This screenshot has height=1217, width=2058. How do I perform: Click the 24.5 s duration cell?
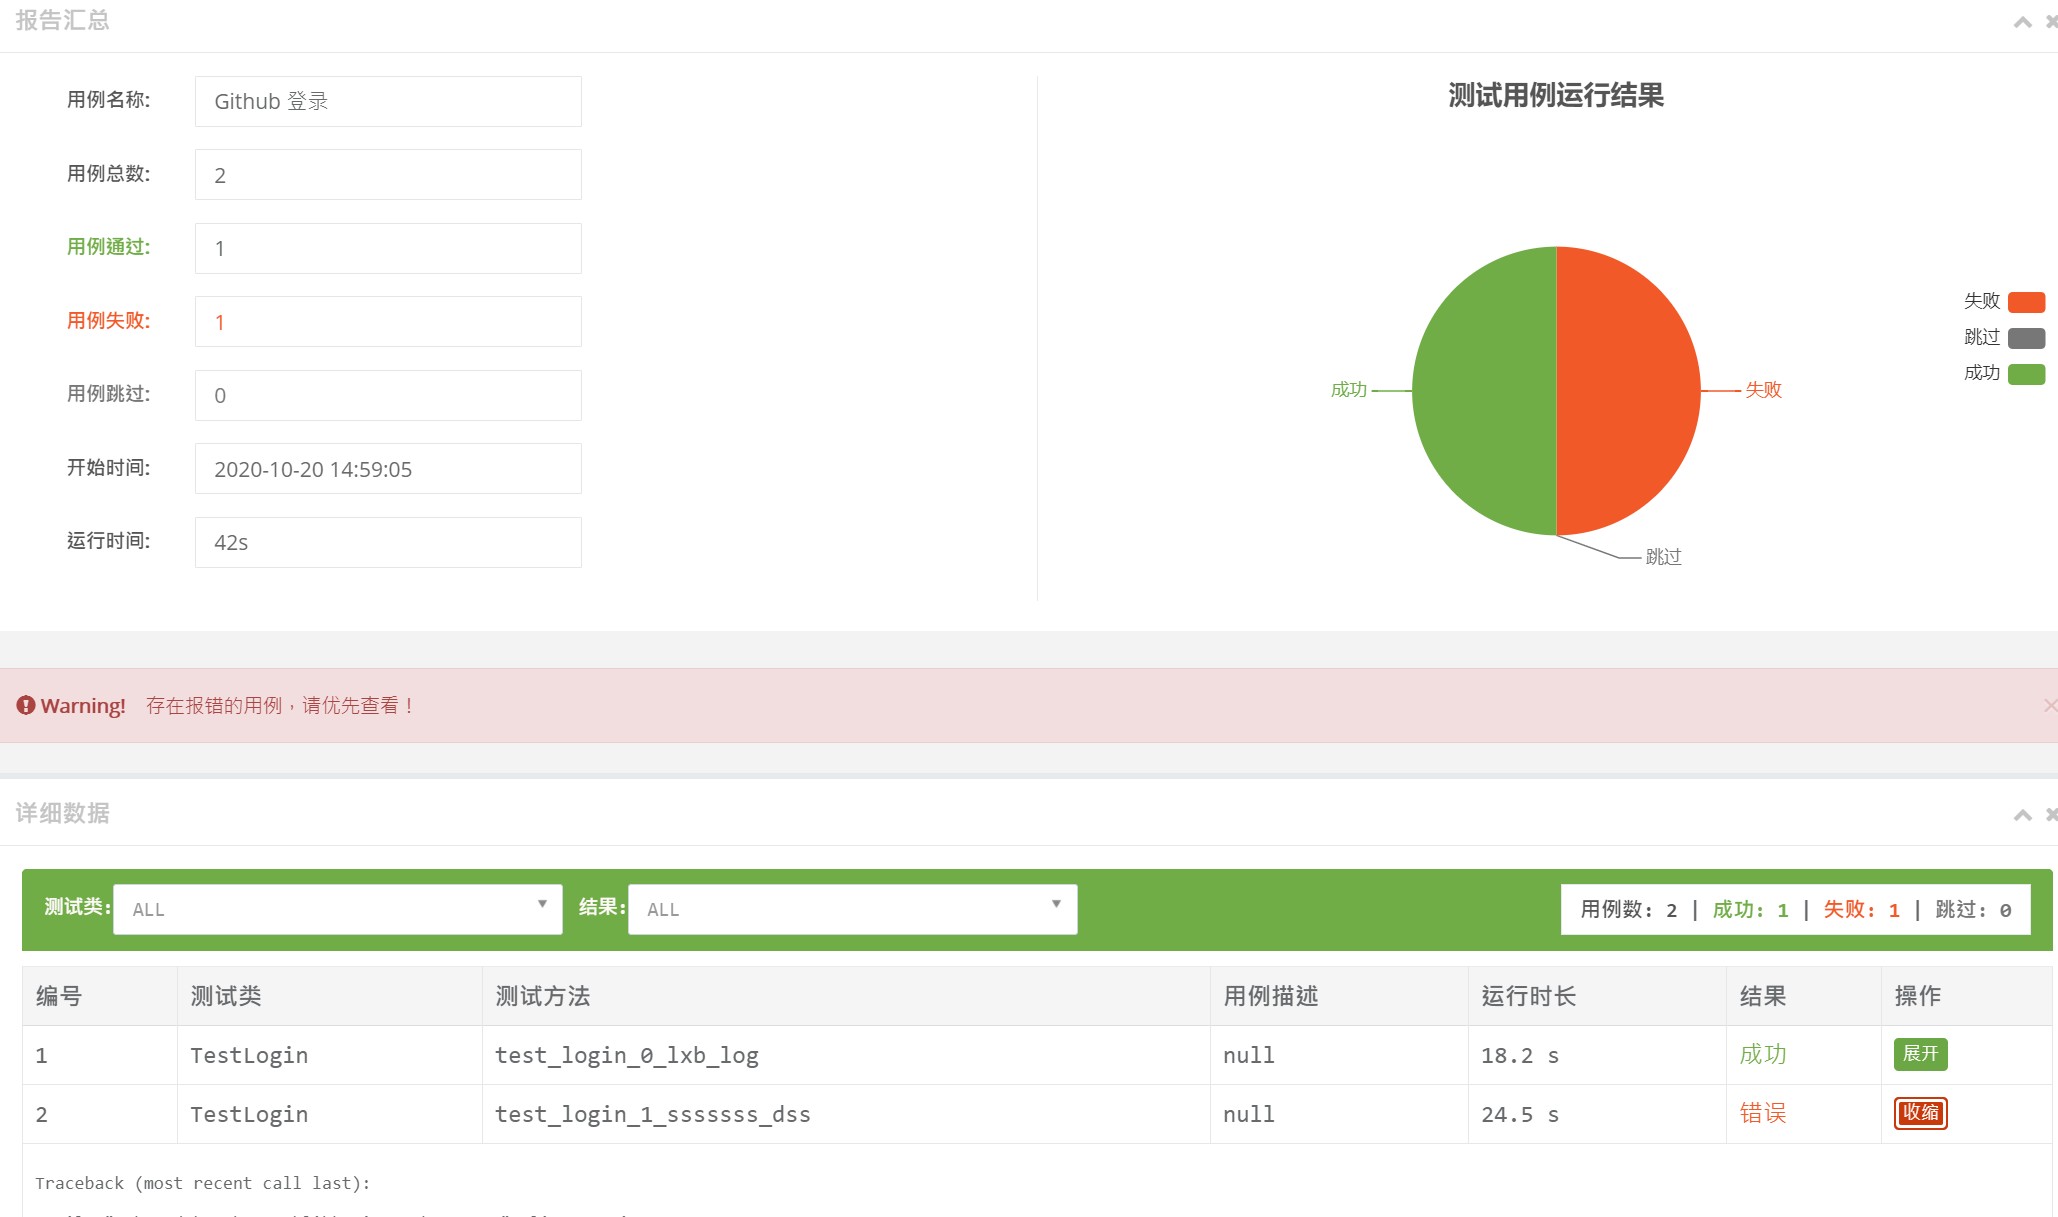1597,1114
